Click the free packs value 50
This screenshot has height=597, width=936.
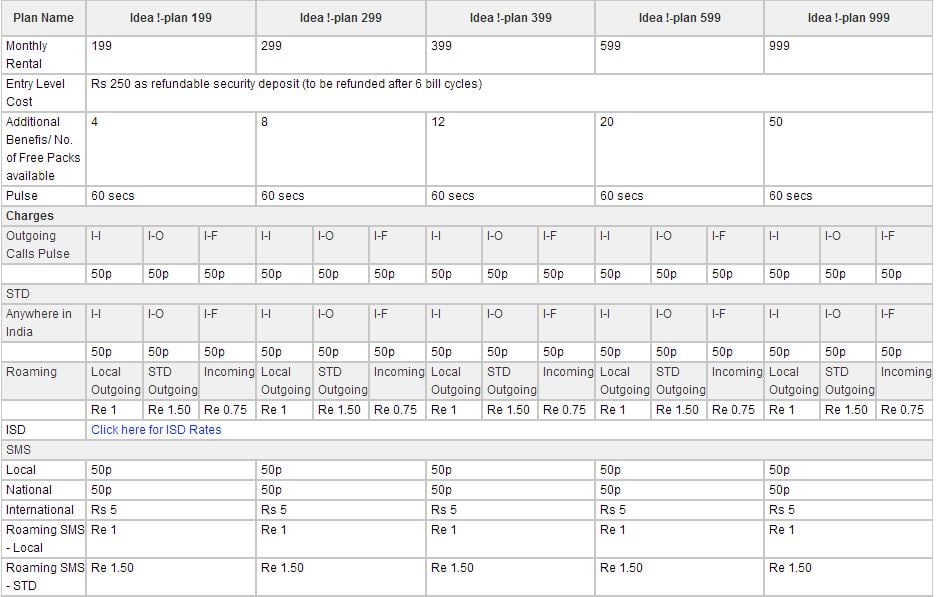click(x=775, y=122)
